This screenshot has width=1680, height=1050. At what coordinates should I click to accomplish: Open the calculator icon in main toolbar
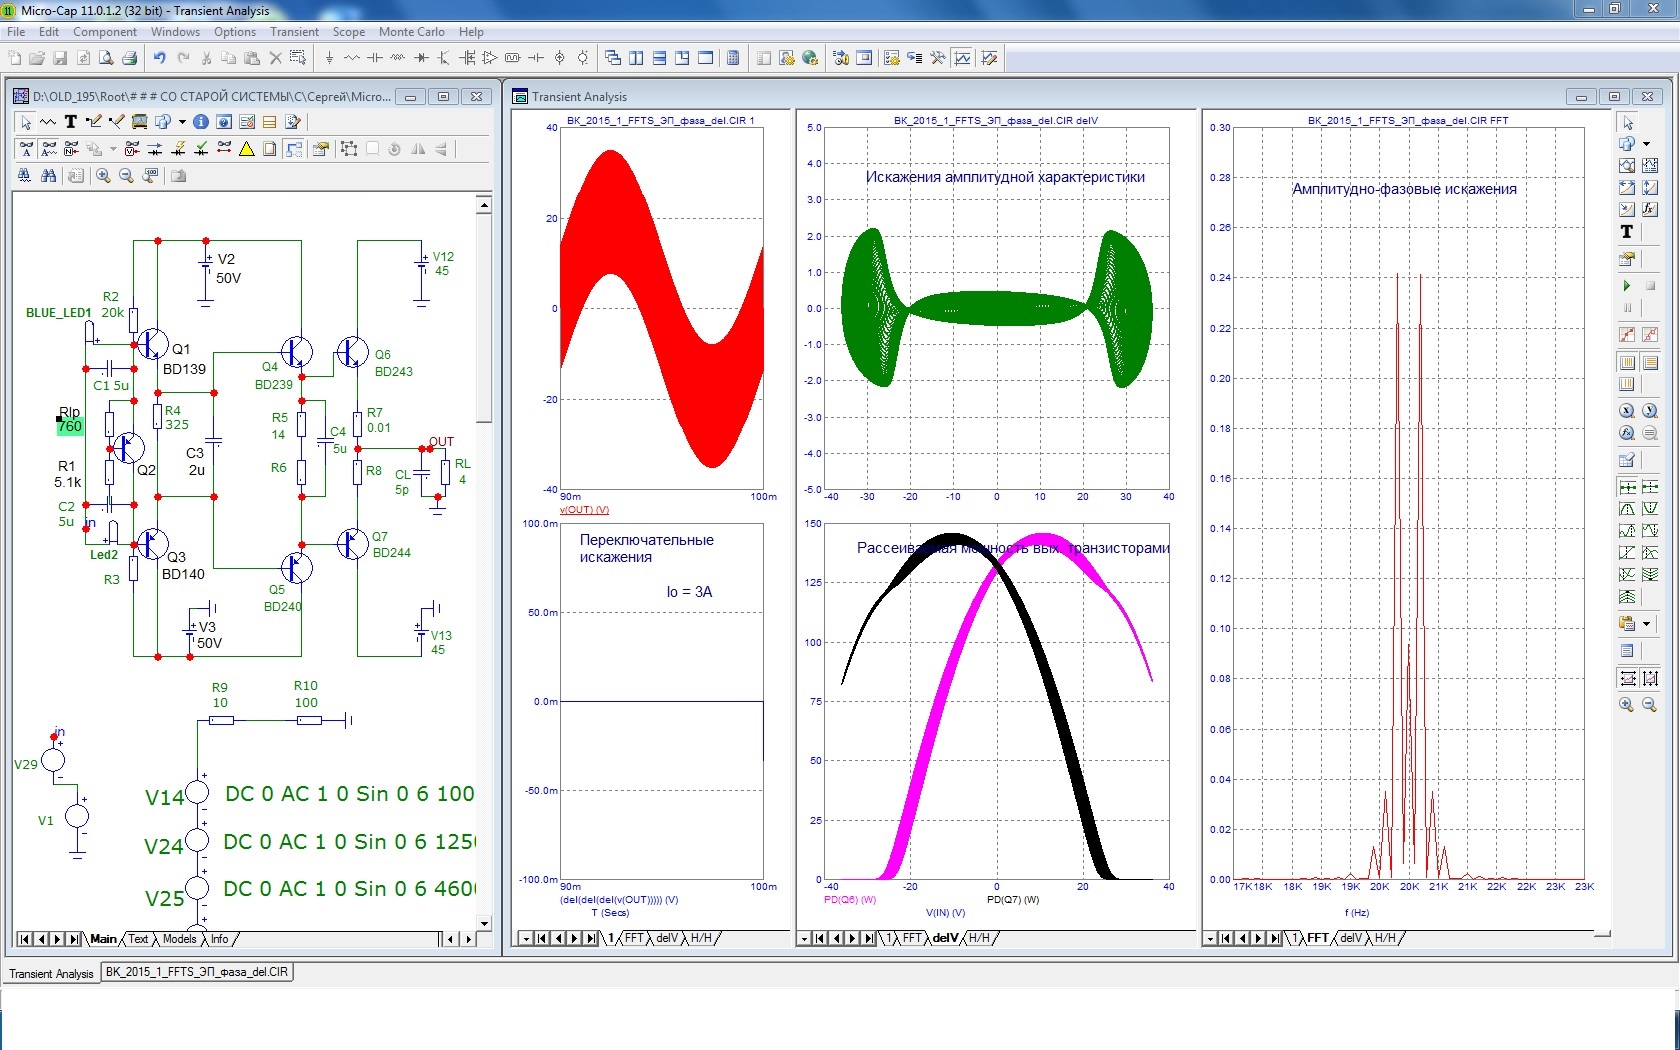tap(733, 58)
